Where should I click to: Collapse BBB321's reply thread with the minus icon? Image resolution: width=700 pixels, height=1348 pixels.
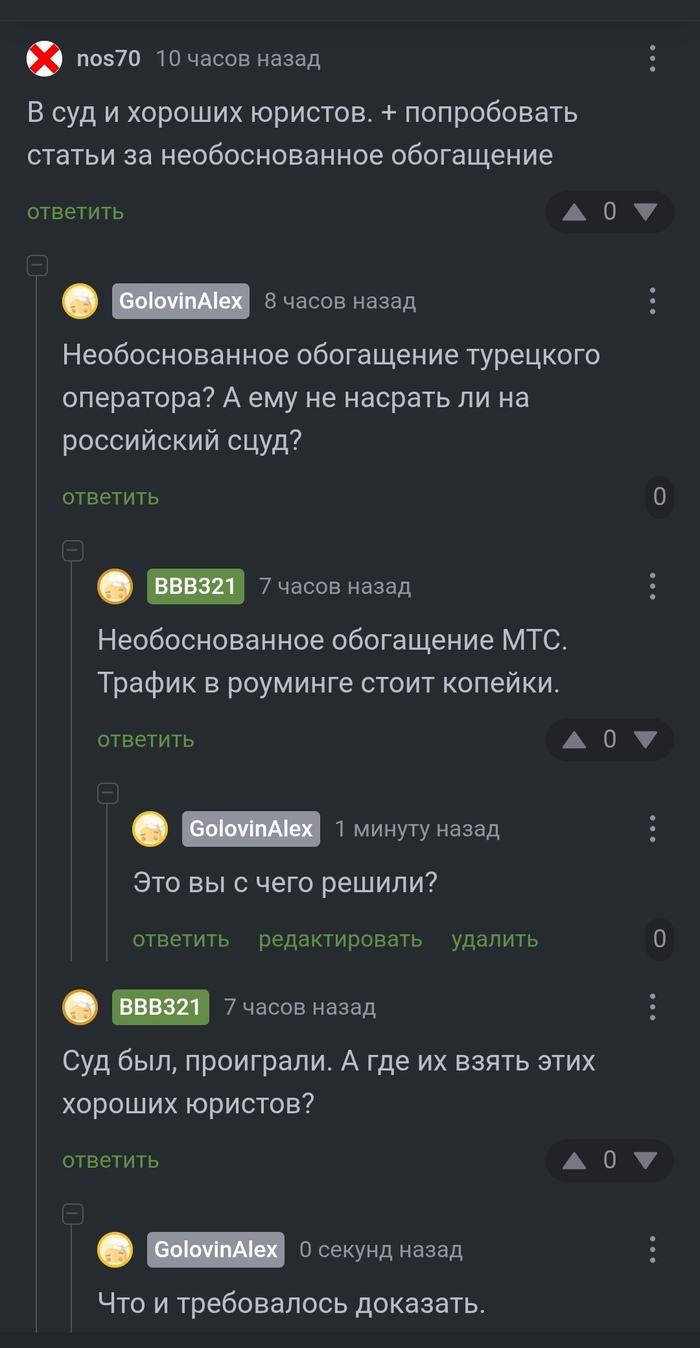(71, 551)
